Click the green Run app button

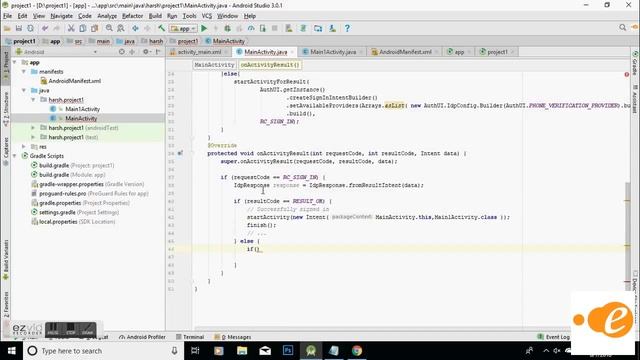pos(204,28)
